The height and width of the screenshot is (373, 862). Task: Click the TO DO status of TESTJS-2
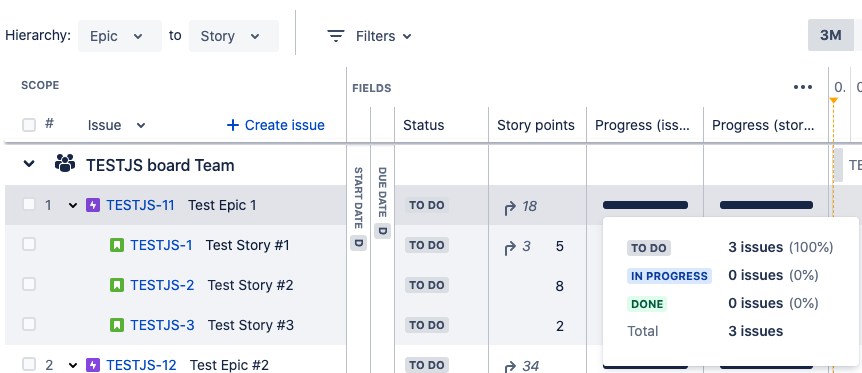tap(427, 285)
